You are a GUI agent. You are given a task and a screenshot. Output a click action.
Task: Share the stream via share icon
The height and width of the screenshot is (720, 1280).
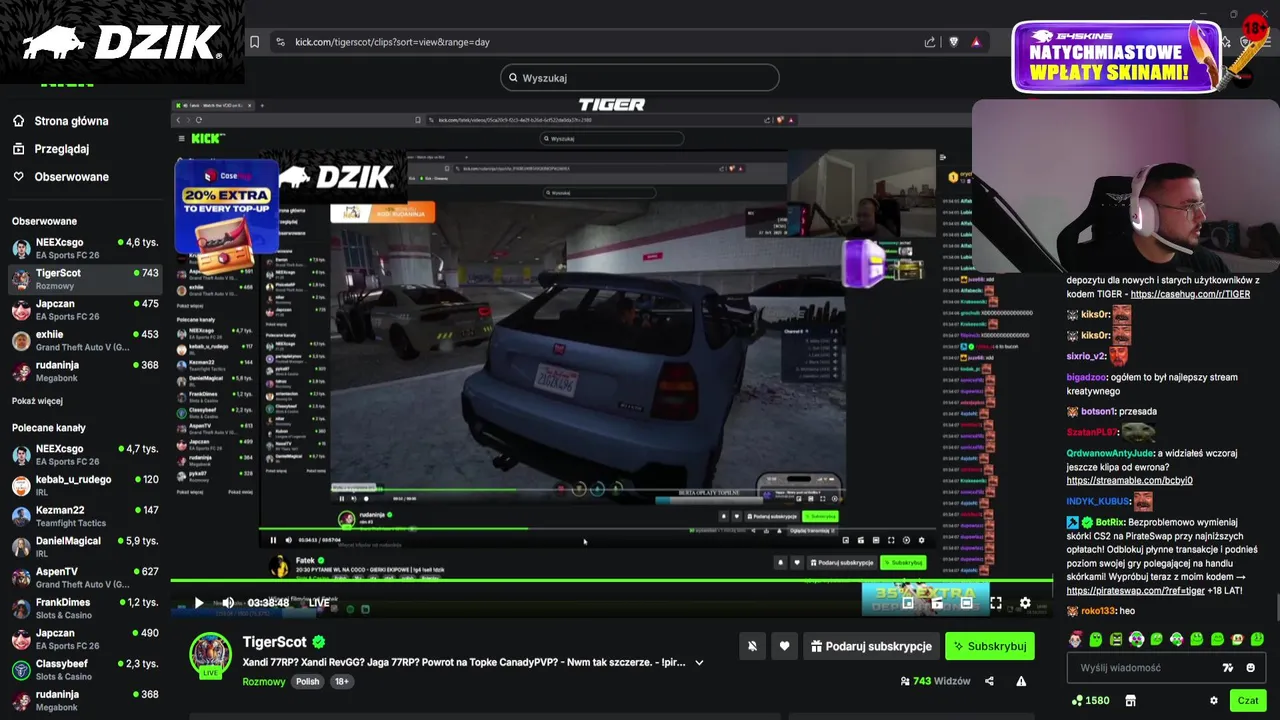(989, 681)
